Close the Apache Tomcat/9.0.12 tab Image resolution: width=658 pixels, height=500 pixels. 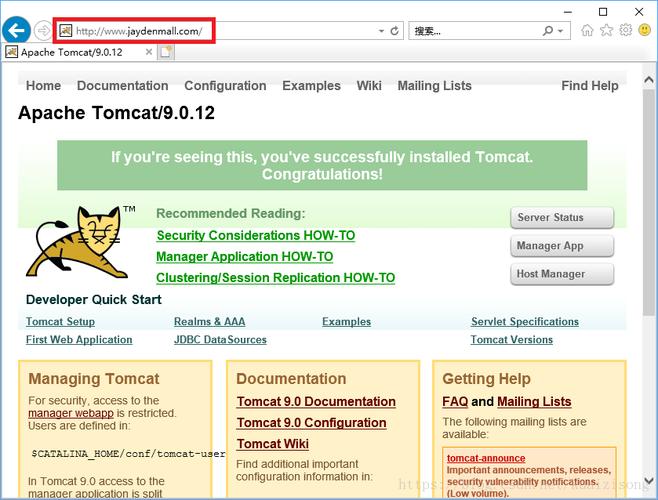(149, 52)
